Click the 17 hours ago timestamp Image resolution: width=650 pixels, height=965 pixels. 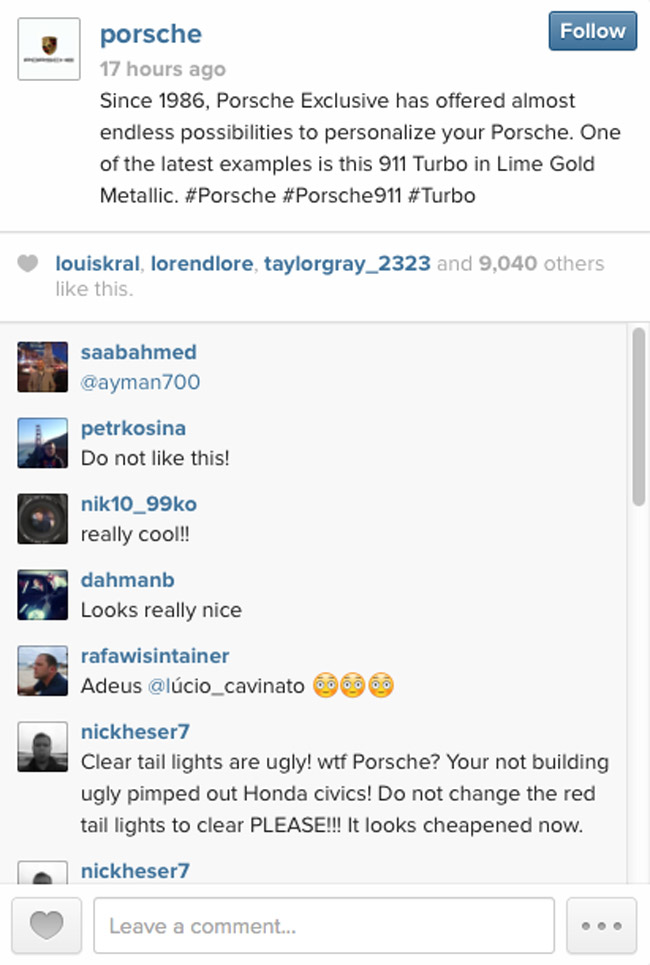[162, 69]
